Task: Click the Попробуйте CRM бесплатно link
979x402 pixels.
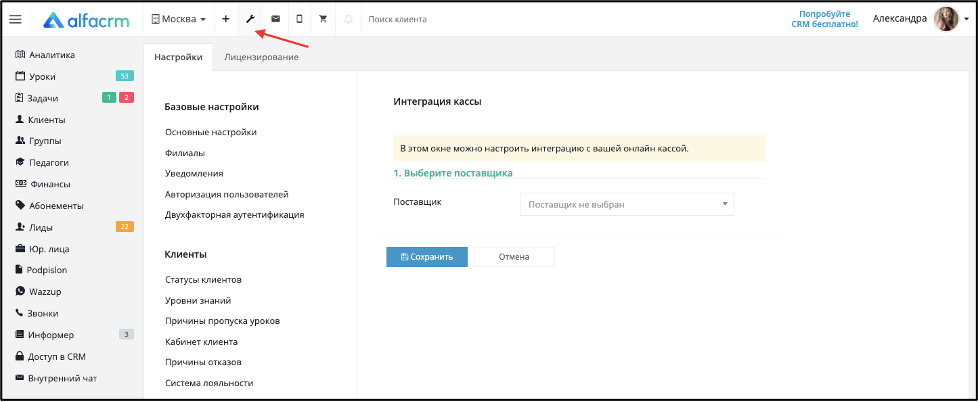Action: click(x=829, y=19)
